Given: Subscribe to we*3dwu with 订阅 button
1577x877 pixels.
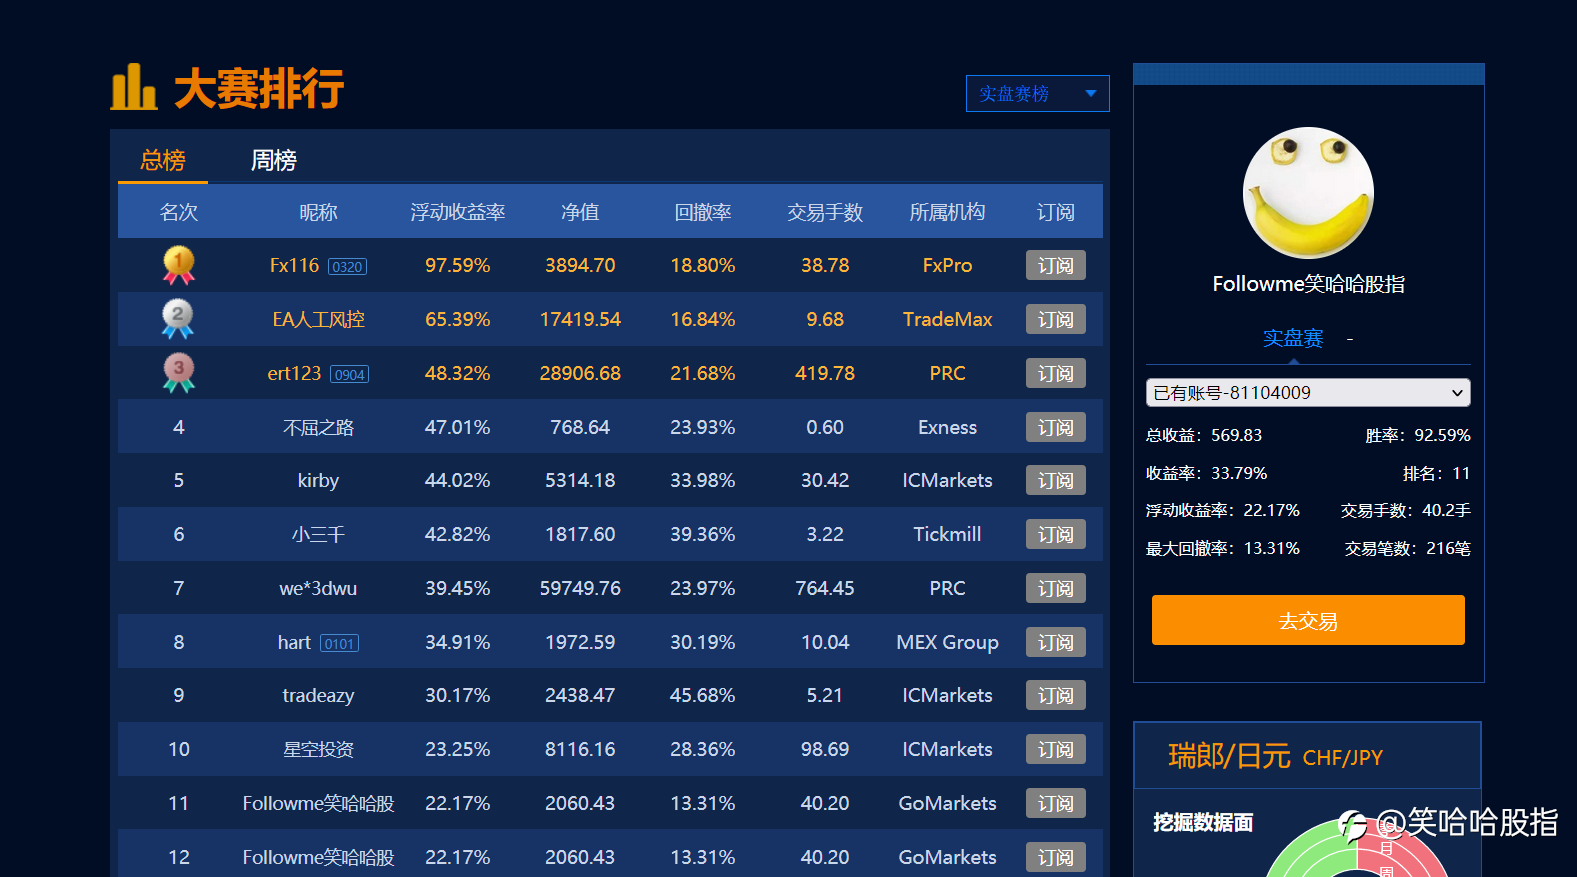Looking at the screenshot, I should click(x=1056, y=588).
